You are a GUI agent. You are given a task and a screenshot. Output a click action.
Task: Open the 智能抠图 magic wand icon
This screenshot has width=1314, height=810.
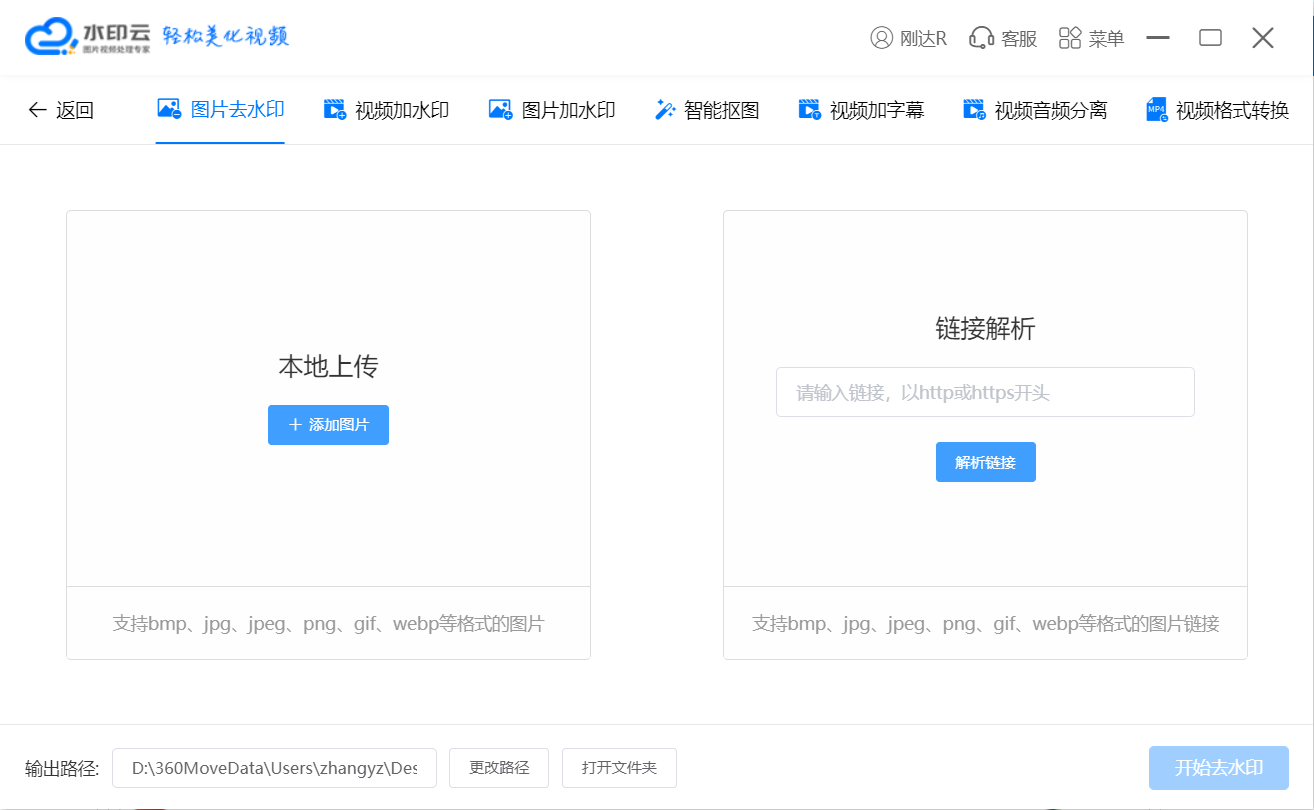pyautogui.click(x=664, y=110)
